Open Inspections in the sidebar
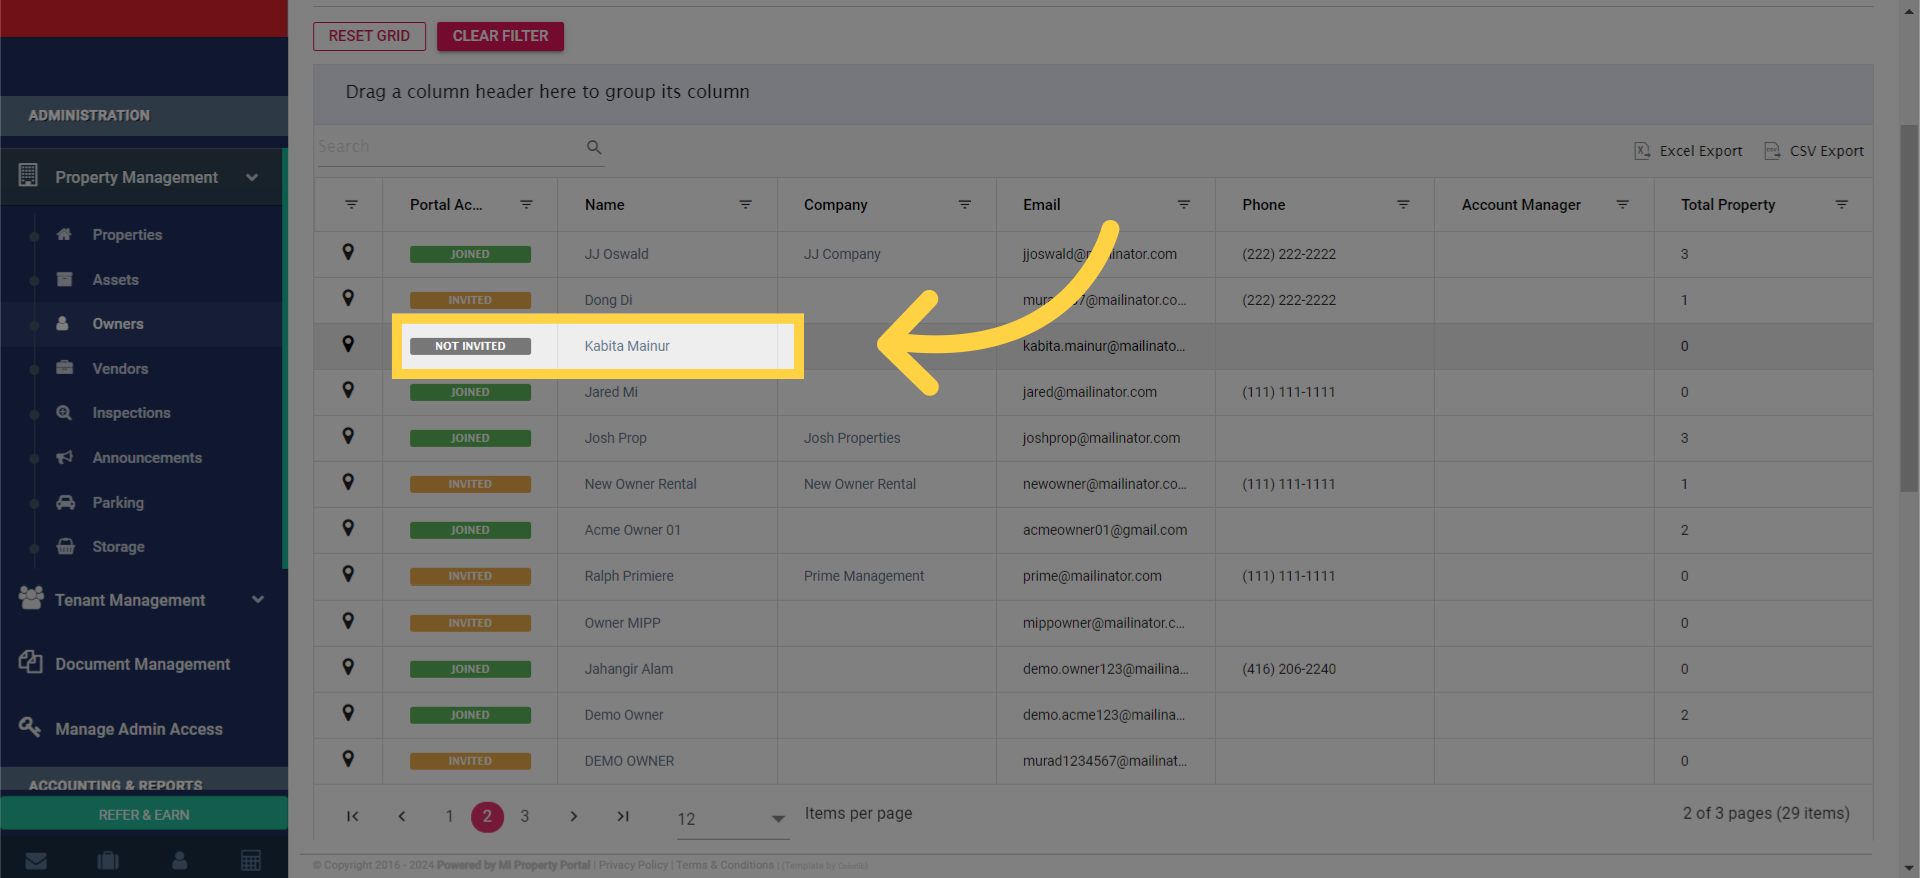Screen dimensions: 1920x878 pos(131,413)
